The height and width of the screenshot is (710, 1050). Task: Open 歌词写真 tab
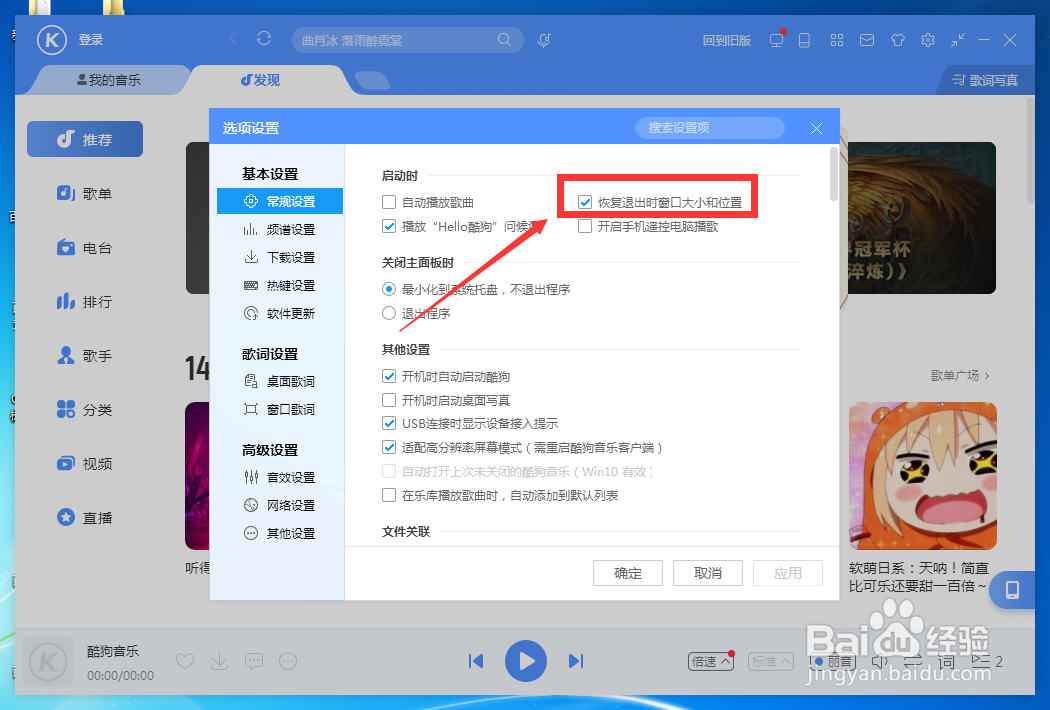(985, 80)
